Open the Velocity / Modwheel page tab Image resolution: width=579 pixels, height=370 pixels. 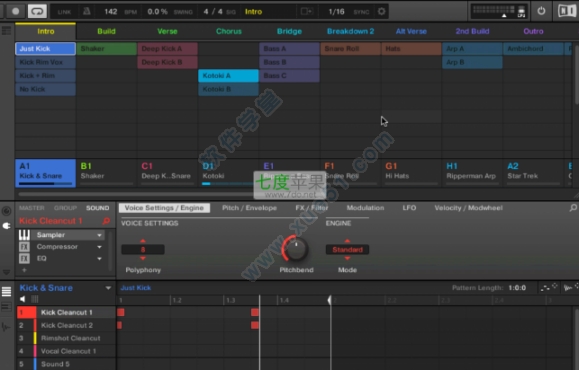[x=468, y=208]
